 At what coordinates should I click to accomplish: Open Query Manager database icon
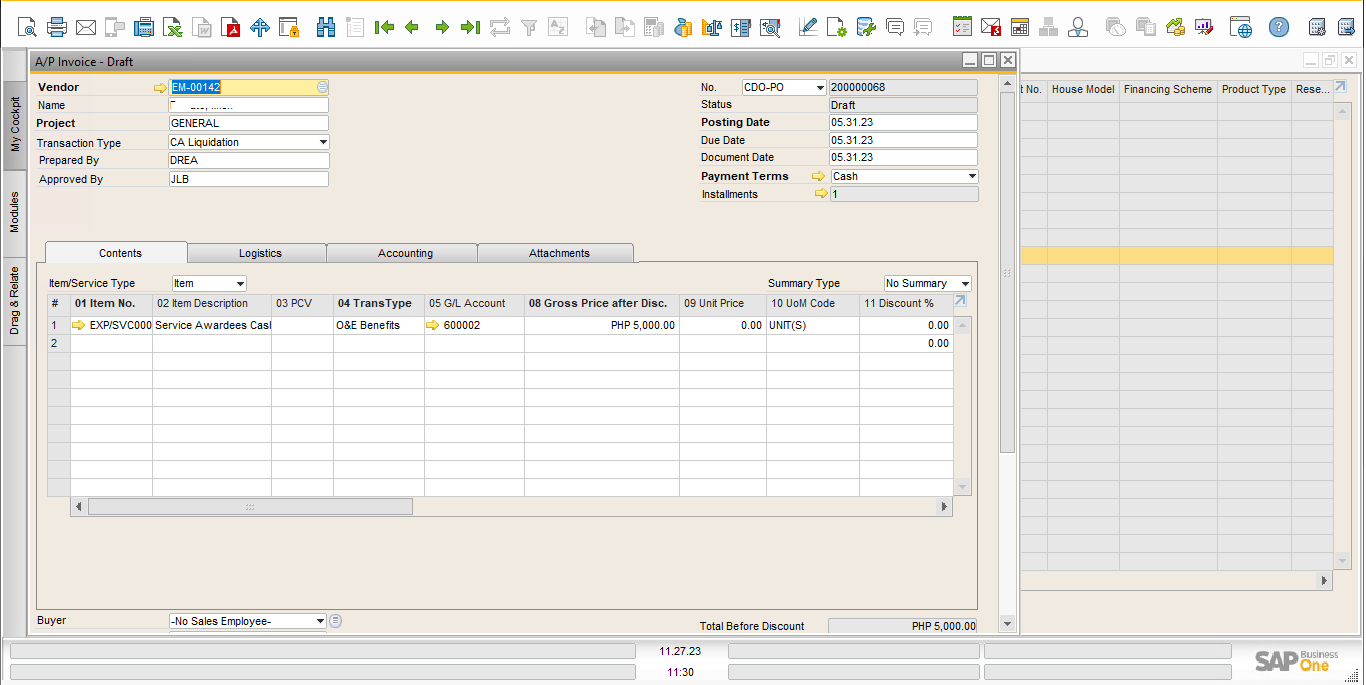tap(866, 27)
